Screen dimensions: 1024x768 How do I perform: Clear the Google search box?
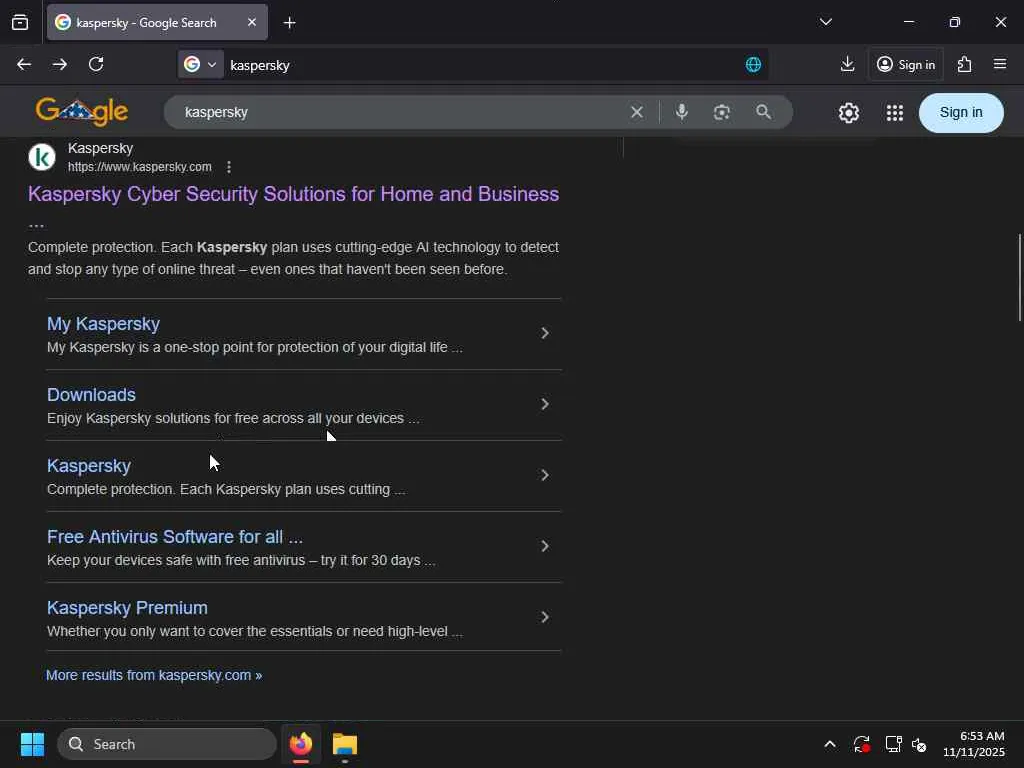(637, 112)
